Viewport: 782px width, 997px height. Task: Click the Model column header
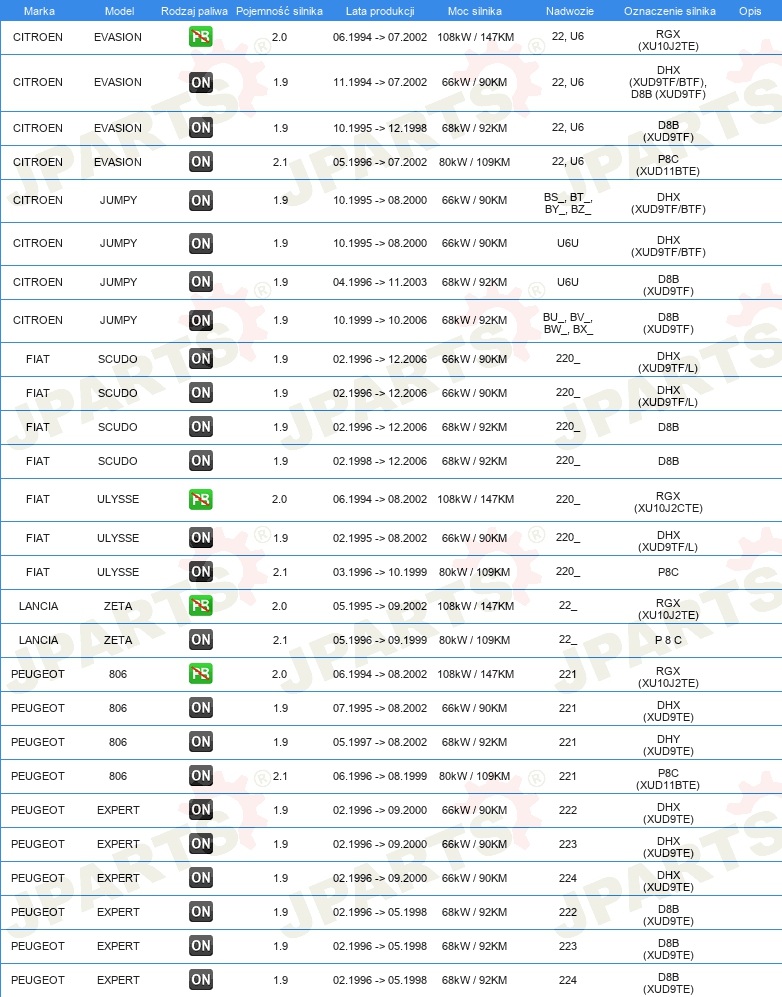pos(120,11)
